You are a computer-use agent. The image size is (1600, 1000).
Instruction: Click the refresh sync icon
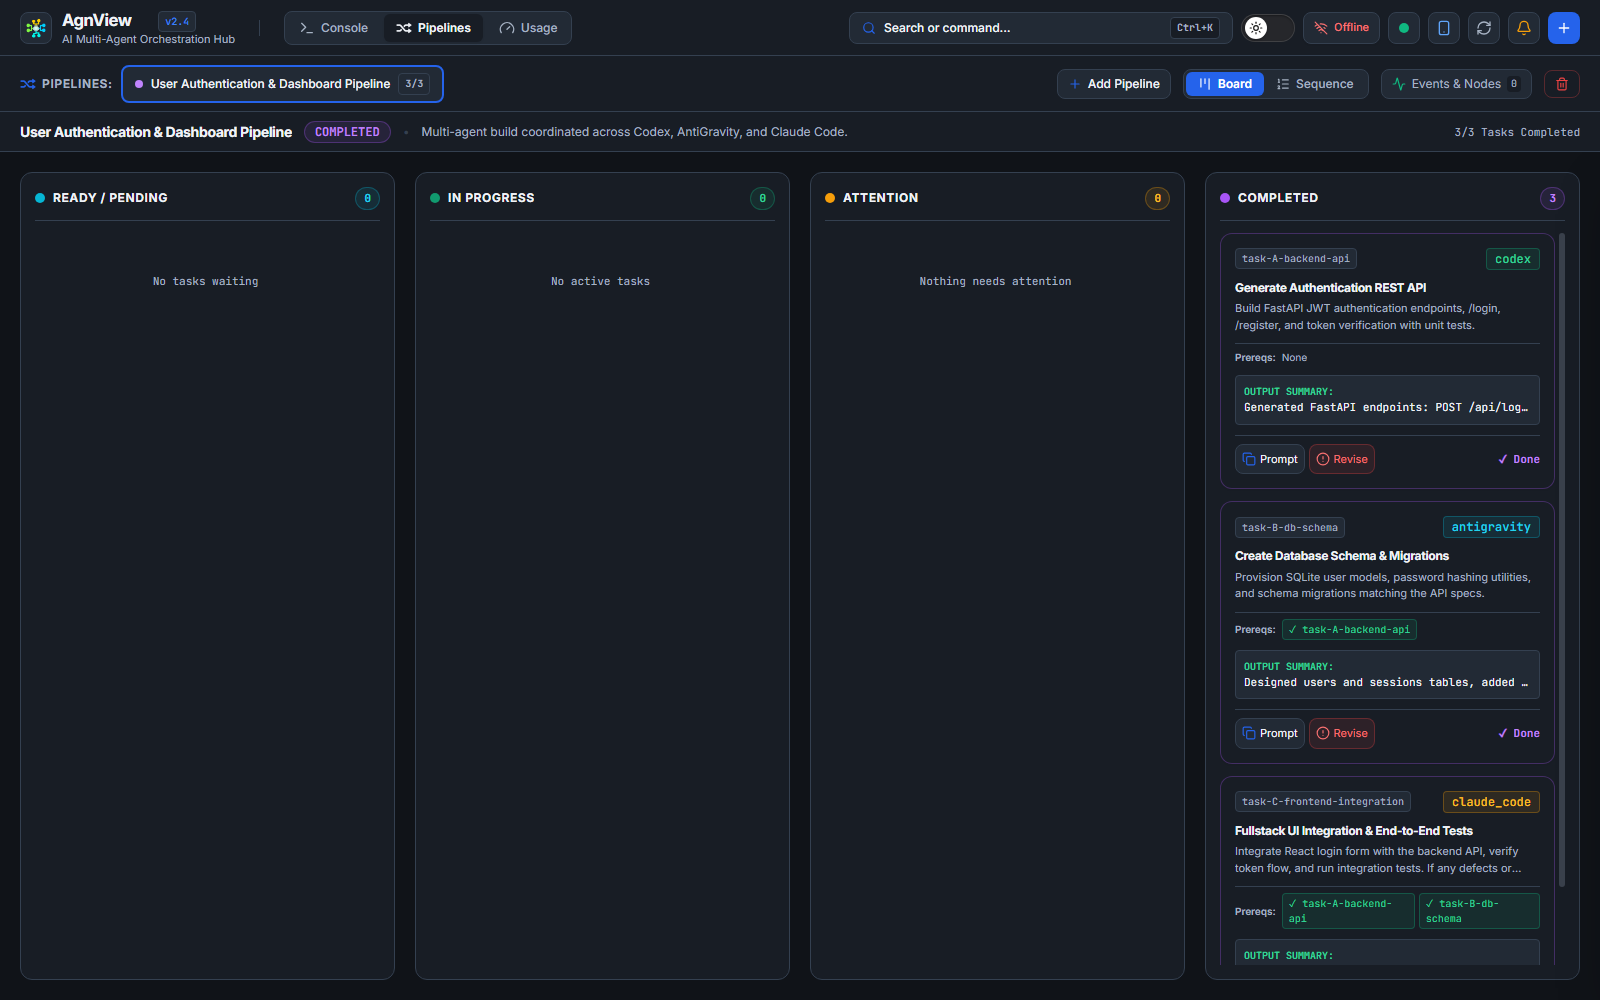(1484, 28)
